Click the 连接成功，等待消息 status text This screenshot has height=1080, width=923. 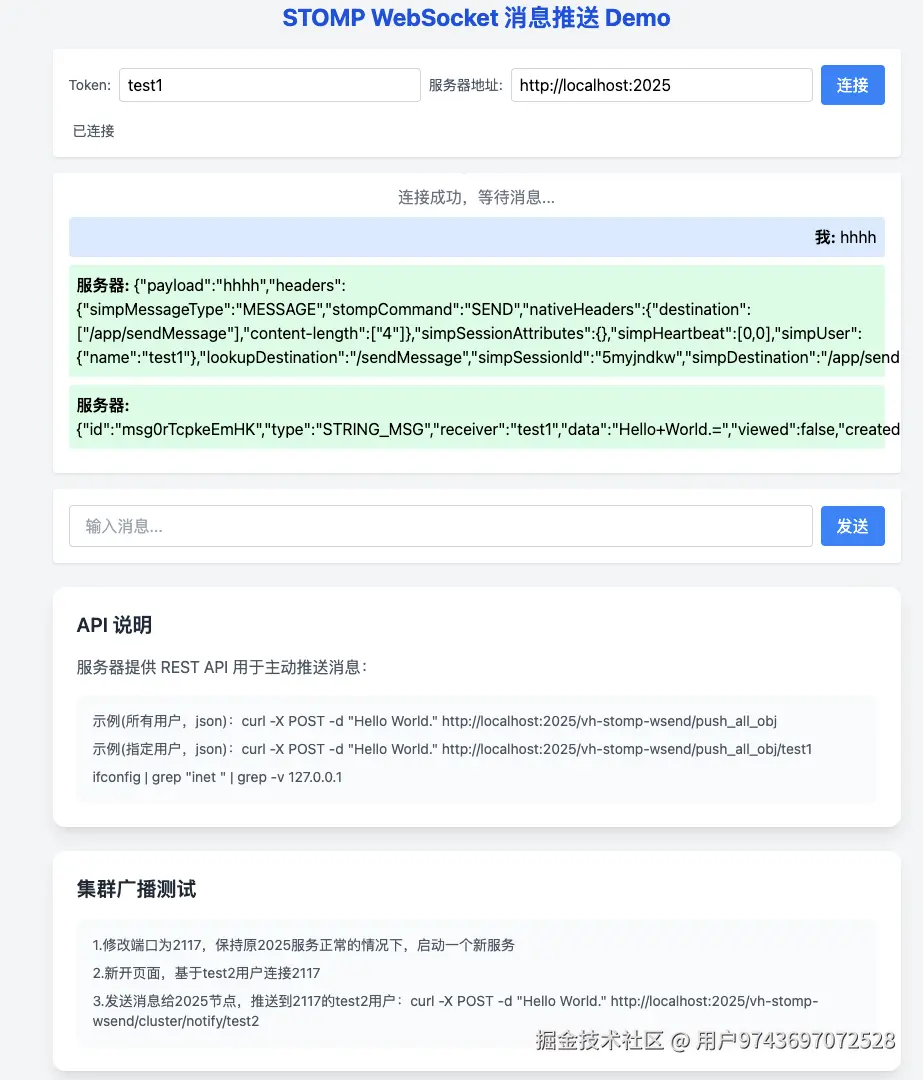[475, 197]
